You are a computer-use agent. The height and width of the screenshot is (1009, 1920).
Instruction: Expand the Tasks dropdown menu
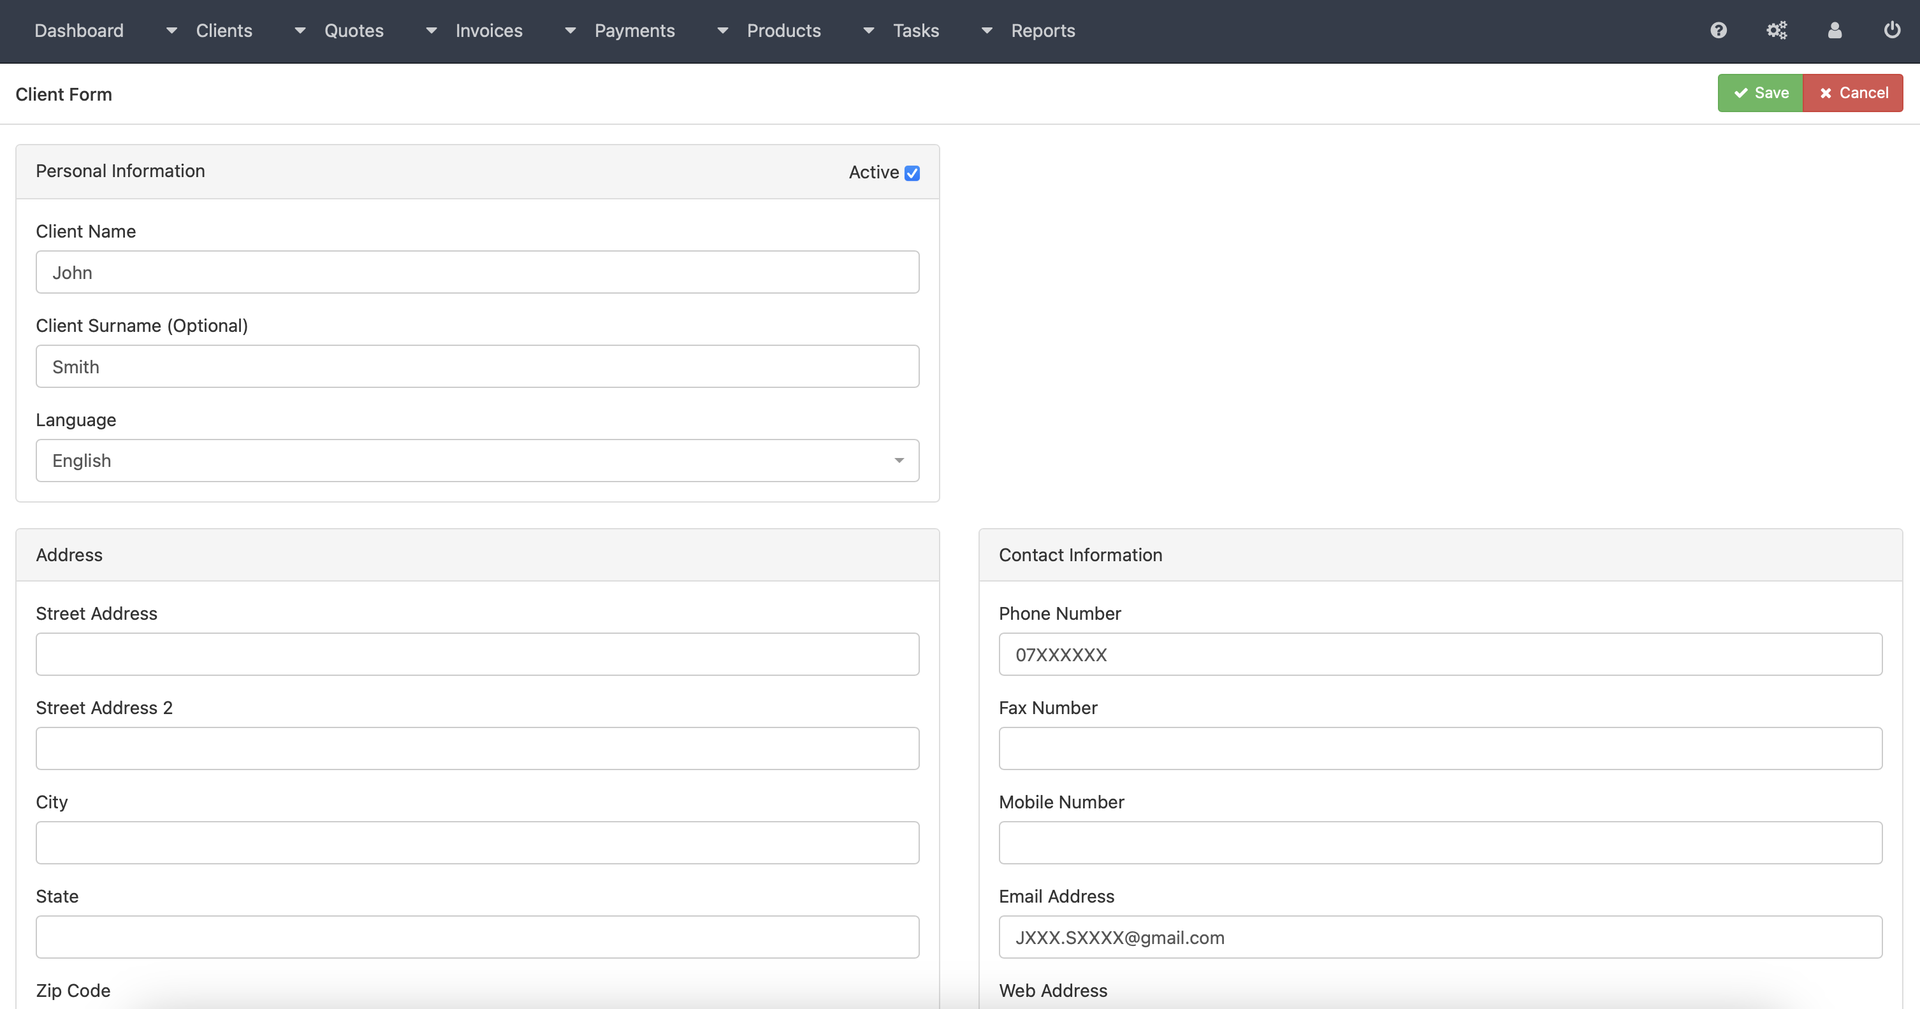tap(901, 31)
